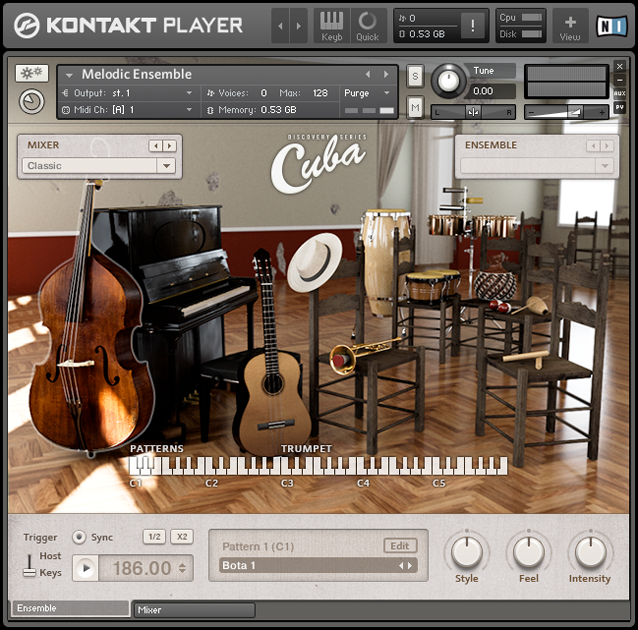Toggle half-tempo 1/2 button

(154, 537)
